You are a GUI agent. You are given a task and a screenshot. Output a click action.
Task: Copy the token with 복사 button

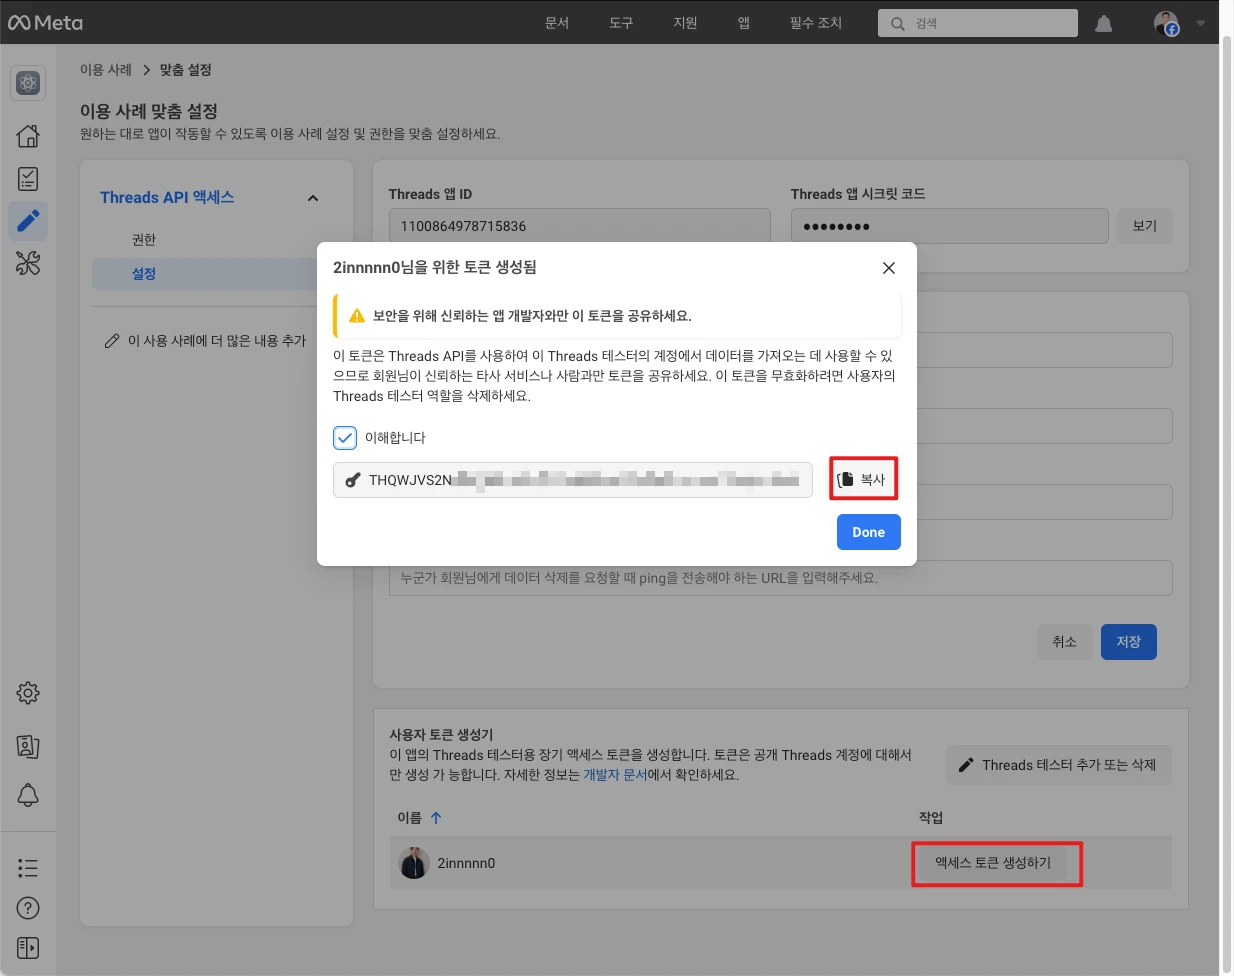(x=863, y=479)
